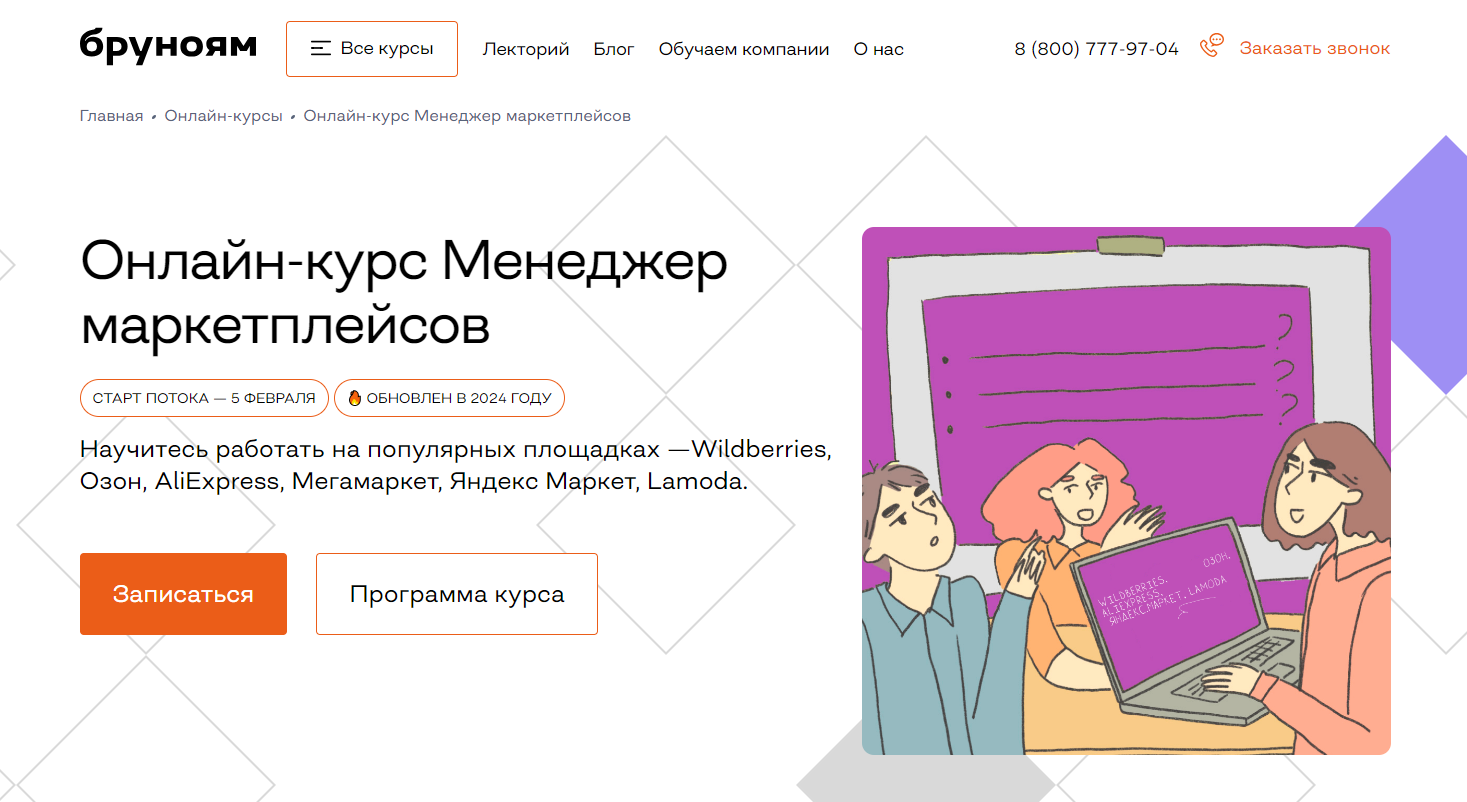Click the fire icon in update badge
1467x802 pixels.
(354, 398)
